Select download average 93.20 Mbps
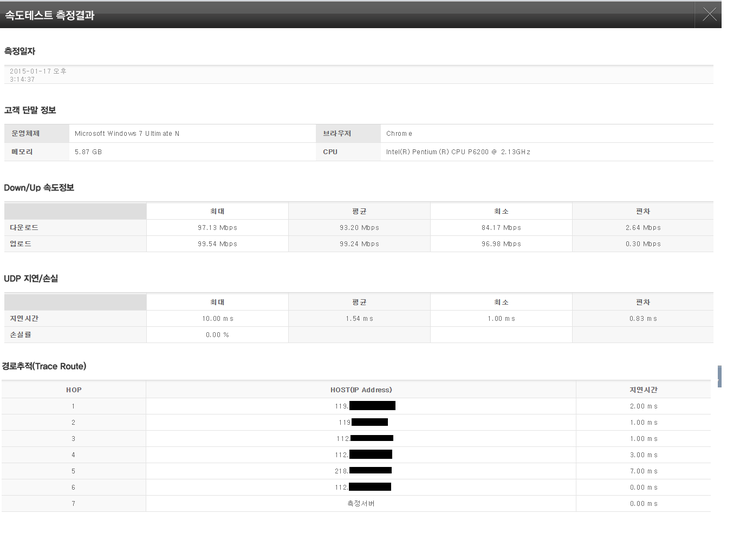Viewport: 740px width, 540px height. pos(359,228)
